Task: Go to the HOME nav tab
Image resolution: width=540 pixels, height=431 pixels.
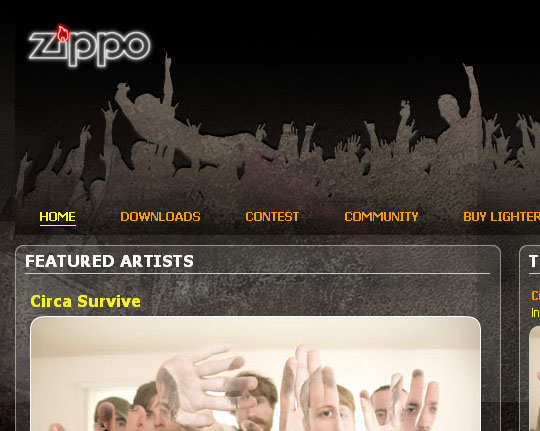Action: point(58,217)
